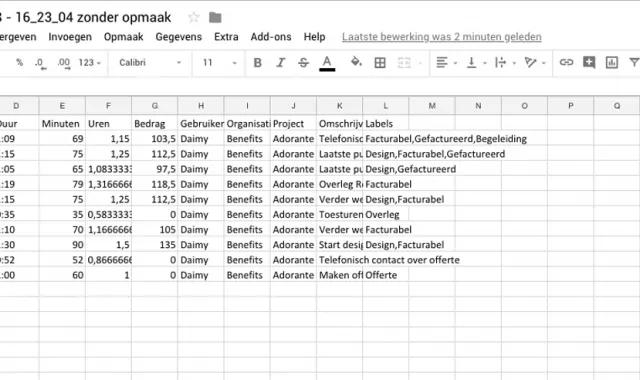Image resolution: width=640 pixels, height=380 pixels.
Task: Select cell with Minuten 79
Action: (x=62, y=184)
